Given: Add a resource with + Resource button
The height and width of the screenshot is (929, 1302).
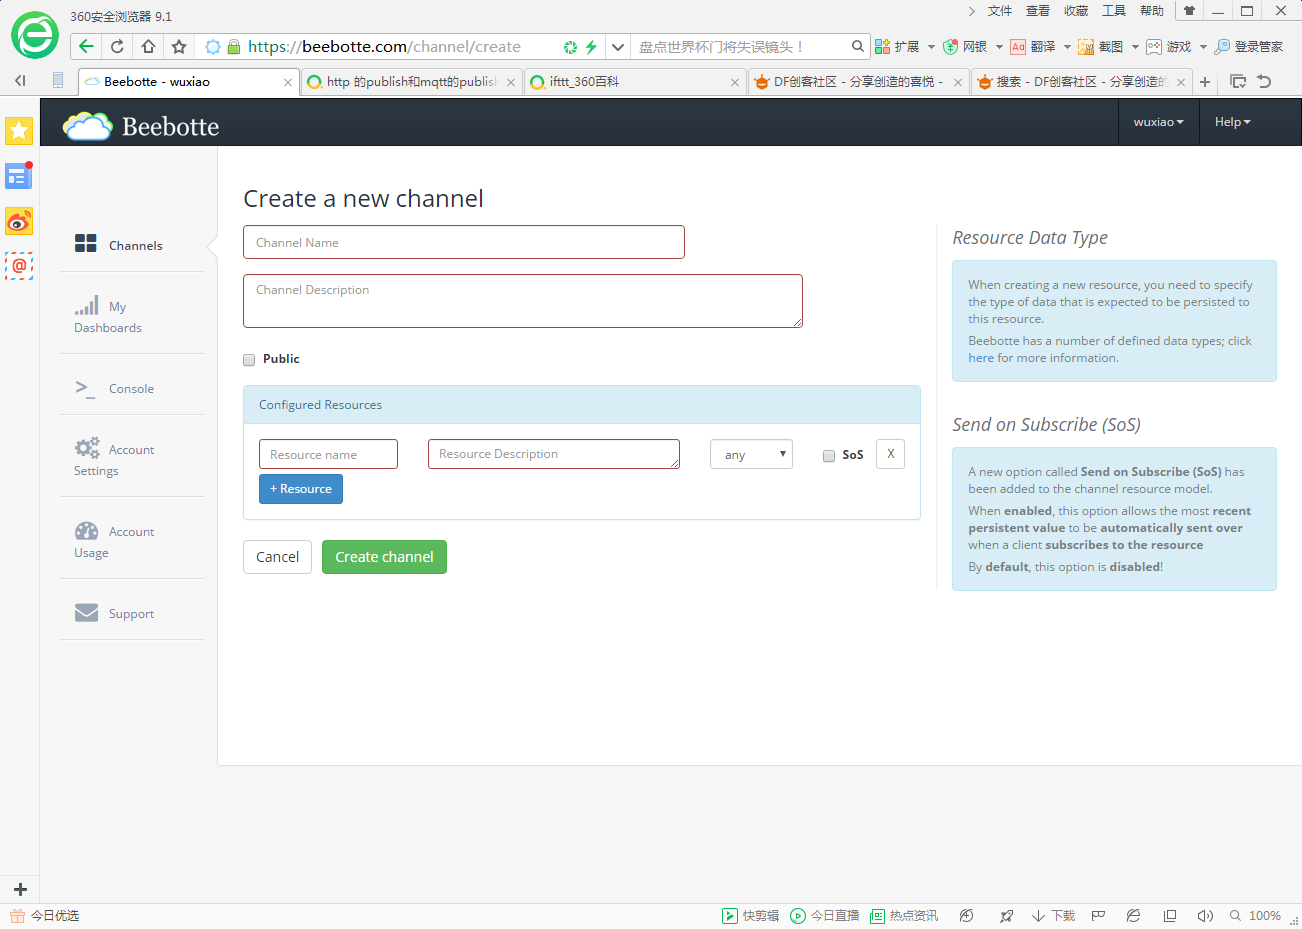Looking at the screenshot, I should tap(301, 489).
